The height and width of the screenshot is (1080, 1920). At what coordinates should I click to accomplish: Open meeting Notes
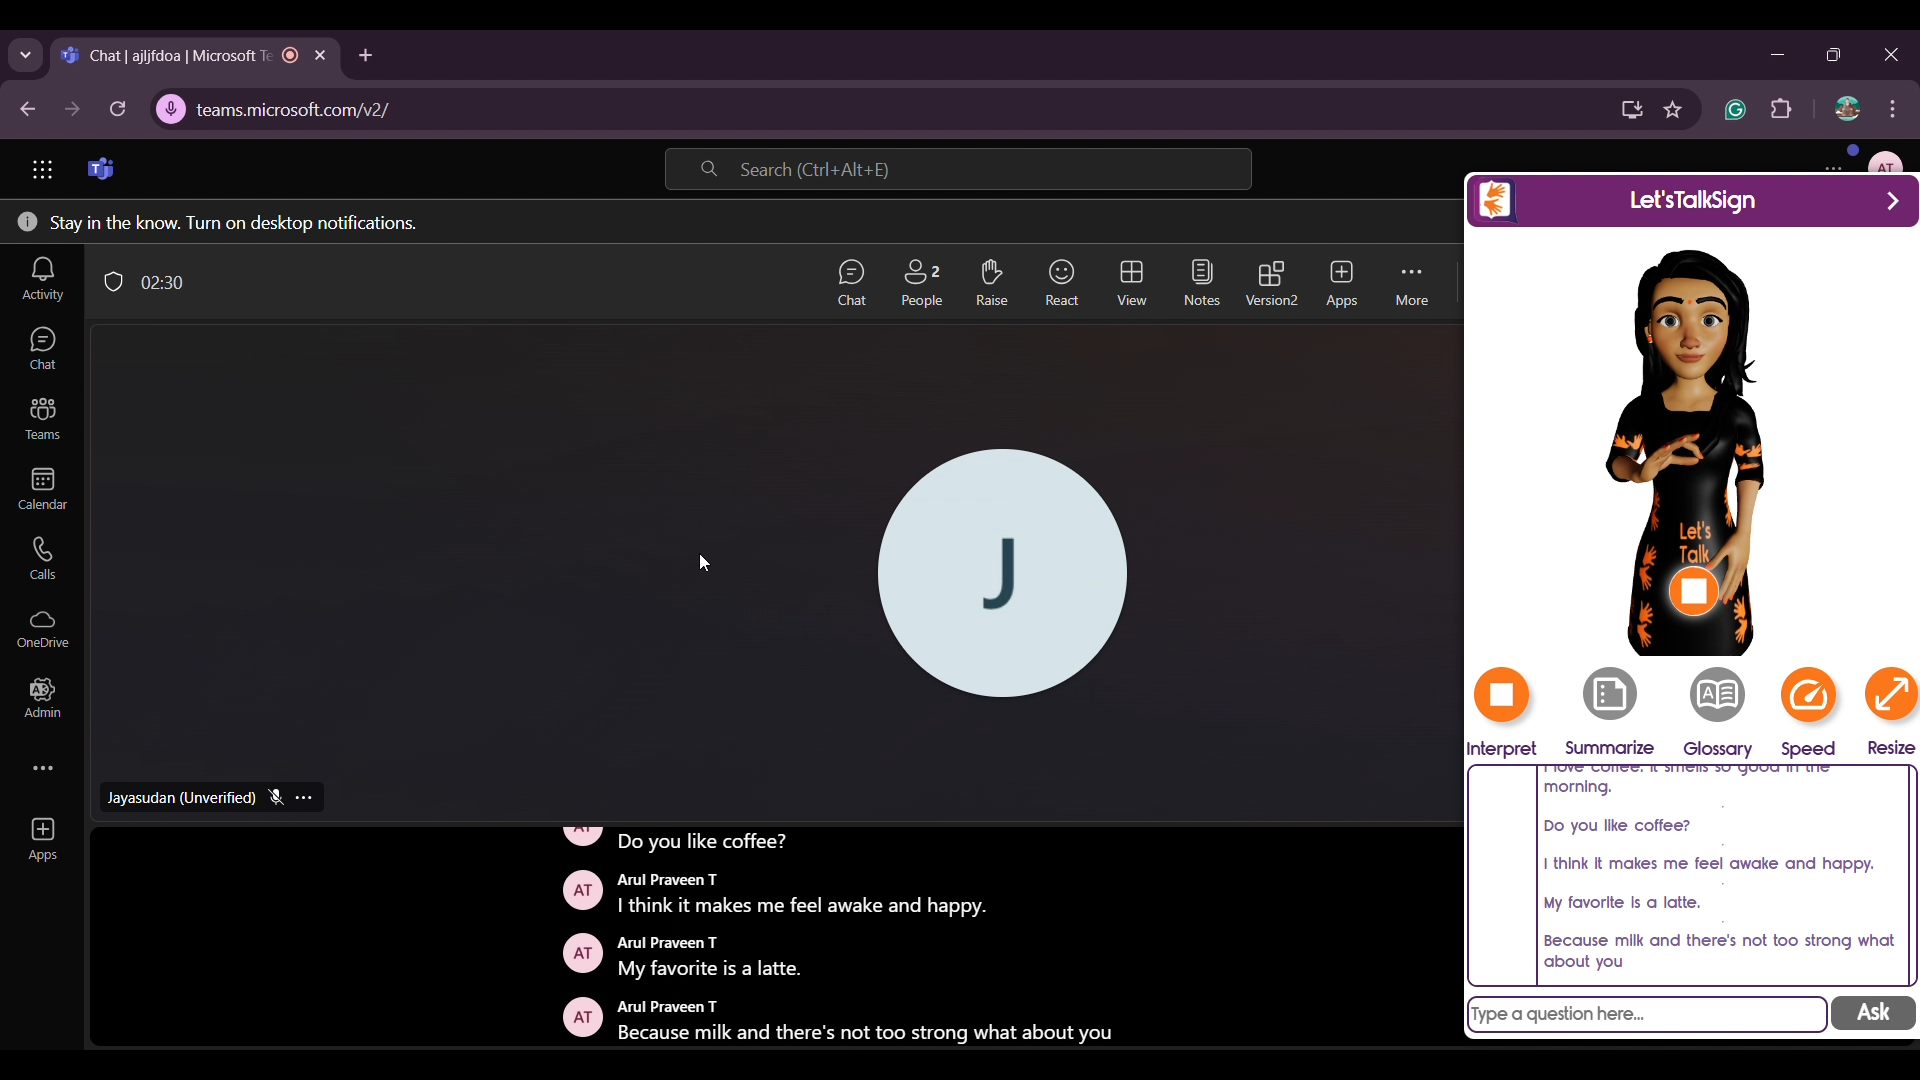pos(1202,283)
